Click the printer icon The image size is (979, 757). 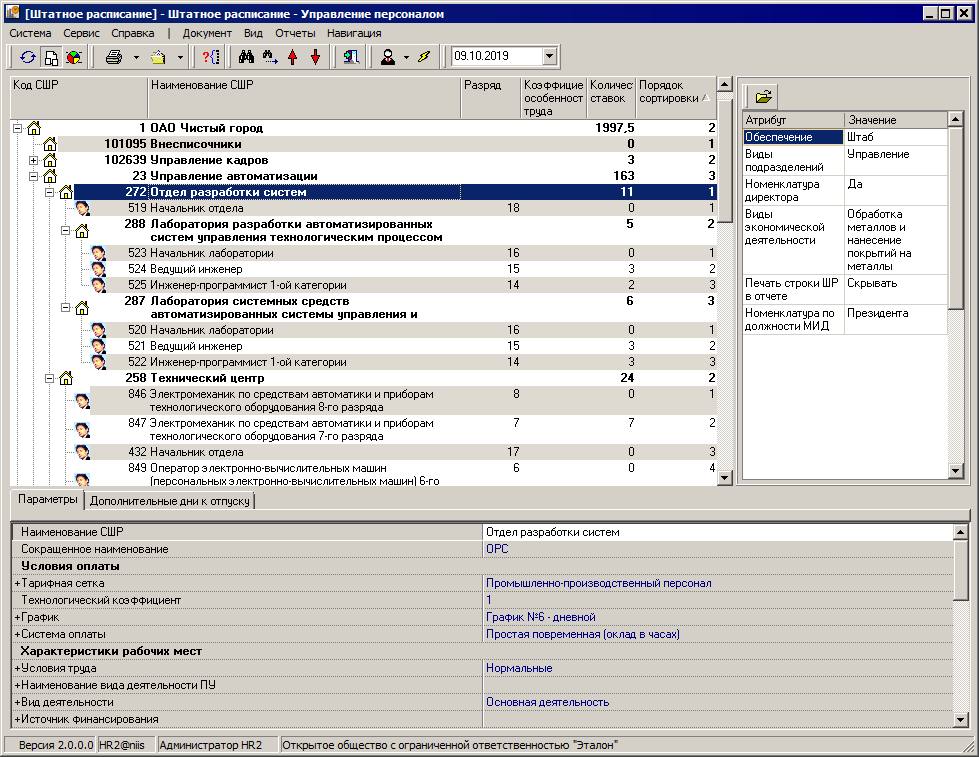114,57
